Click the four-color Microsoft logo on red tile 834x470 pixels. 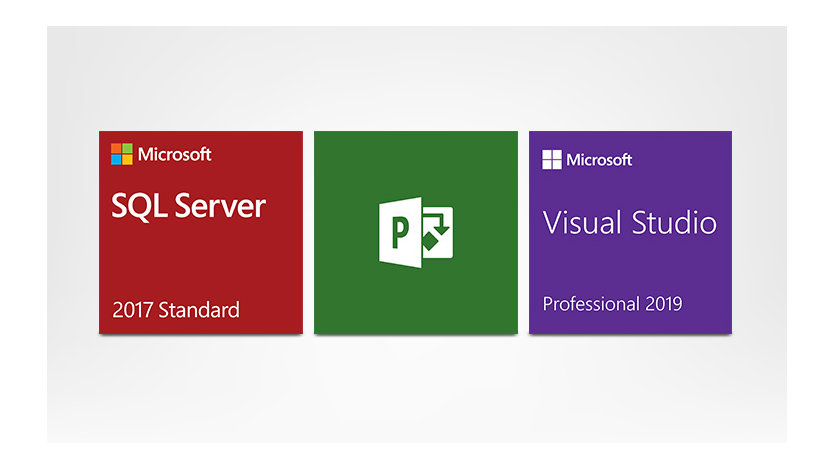(121, 154)
